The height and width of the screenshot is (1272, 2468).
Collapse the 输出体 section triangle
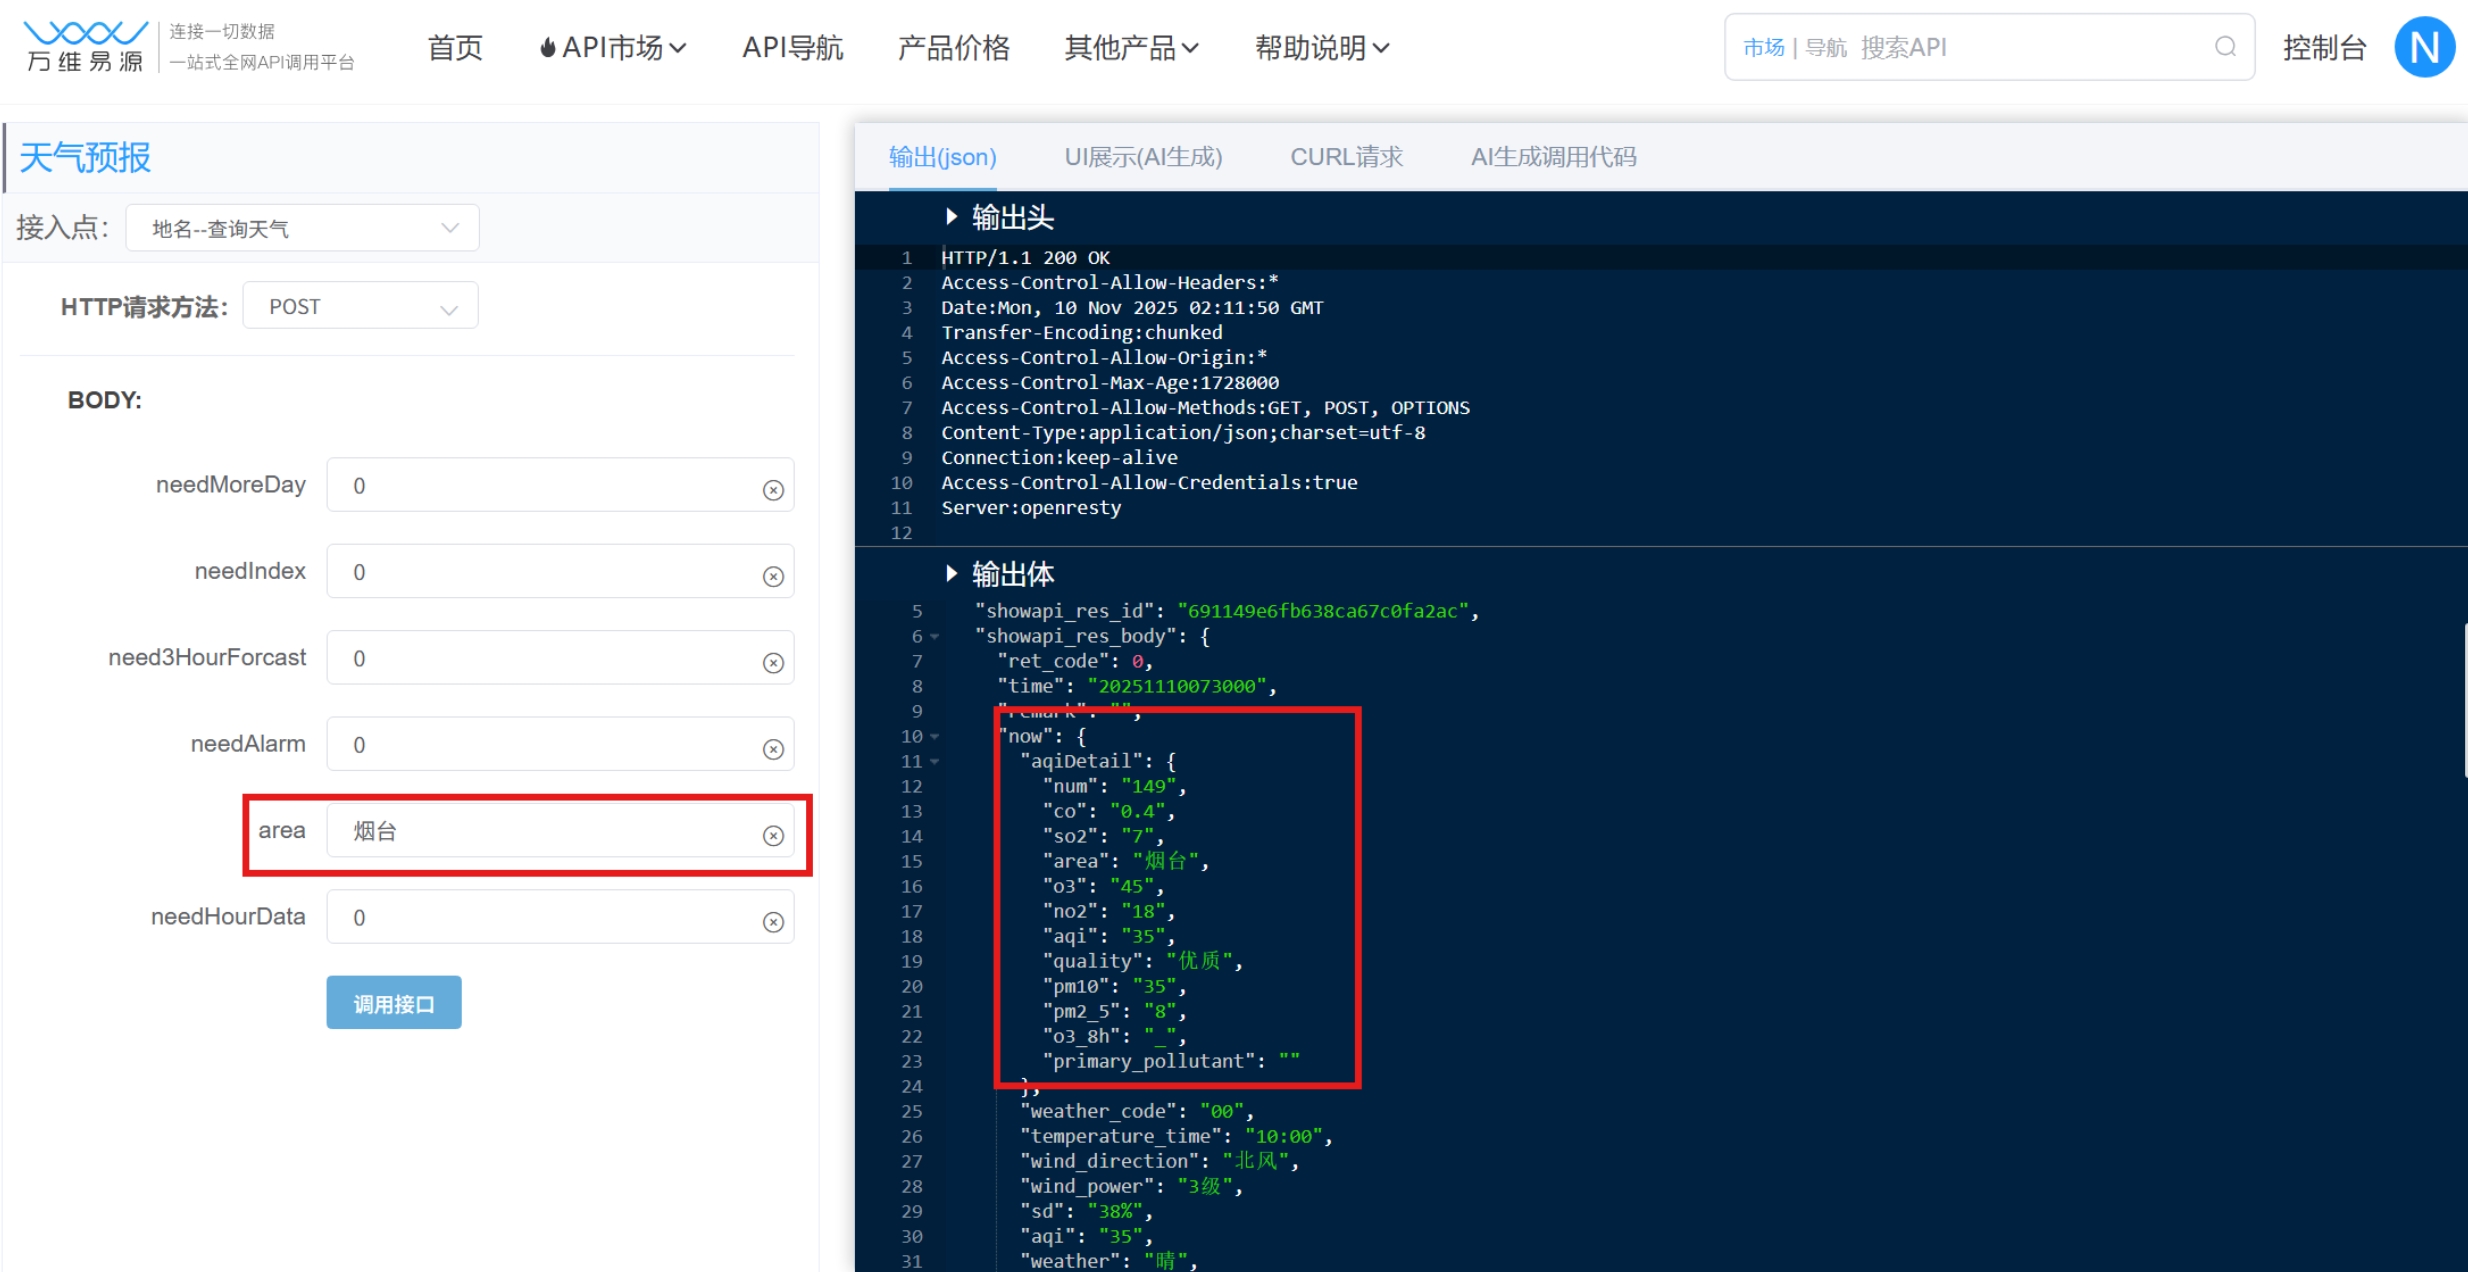pyautogui.click(x=951, y=574)
